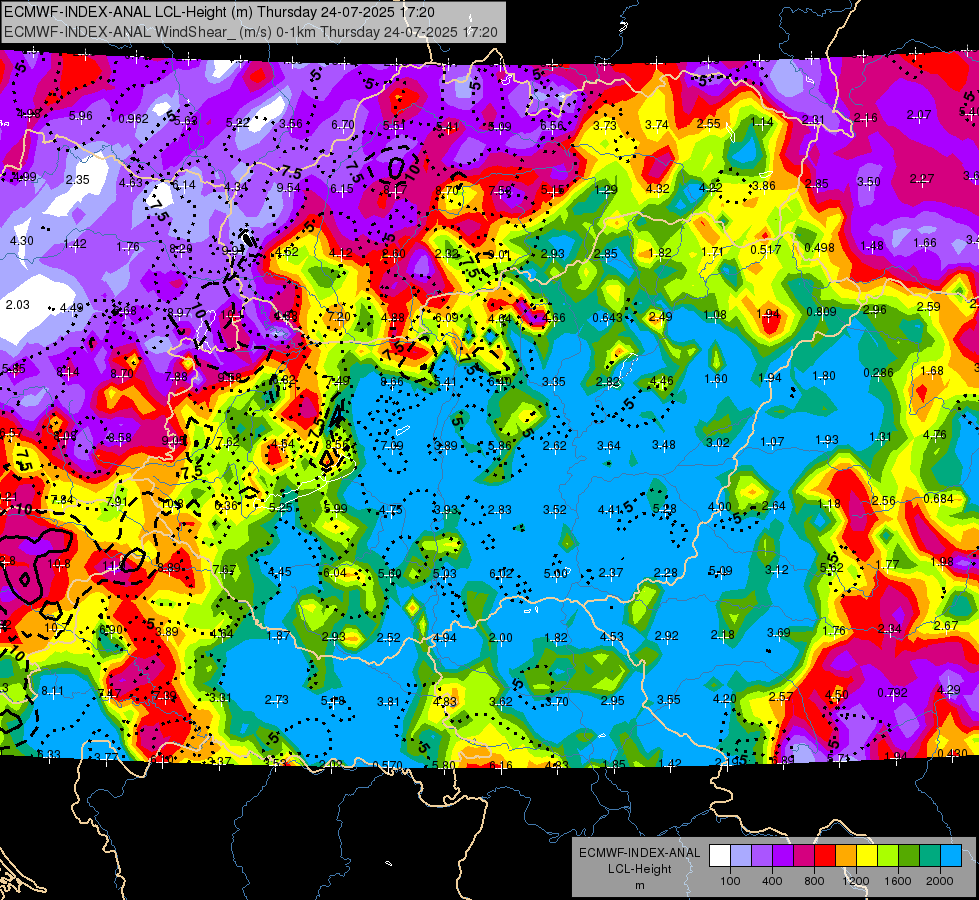Click the yellow legend swatch
Viewport: 979px width, 900px height.
click(867, 855)
